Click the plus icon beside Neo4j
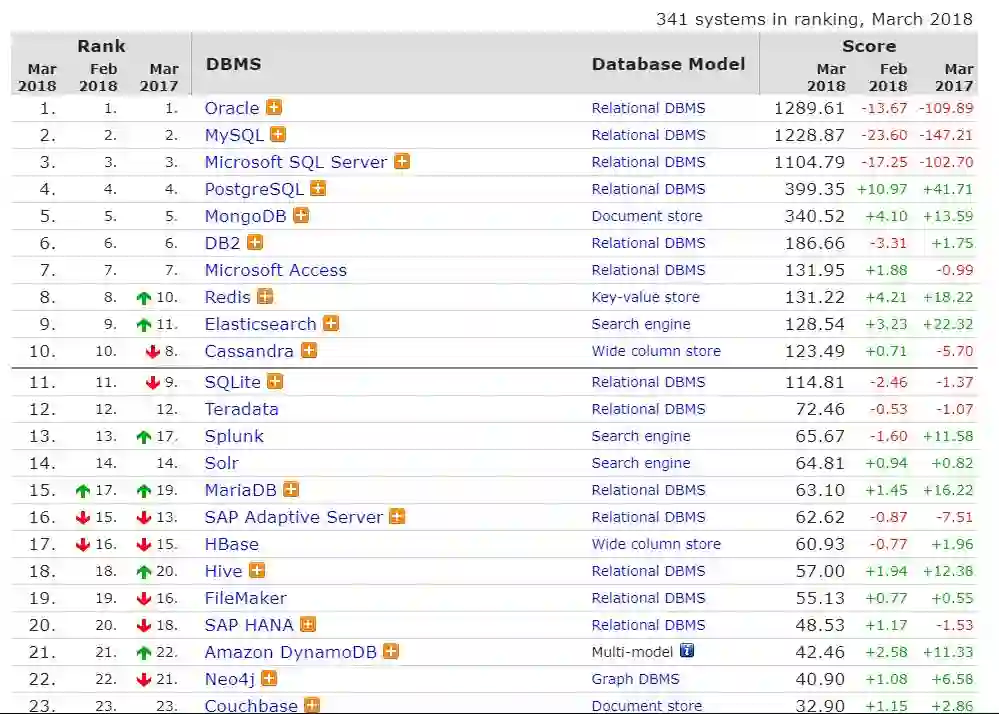Screen dimensions: 999x714 (269, 678)
